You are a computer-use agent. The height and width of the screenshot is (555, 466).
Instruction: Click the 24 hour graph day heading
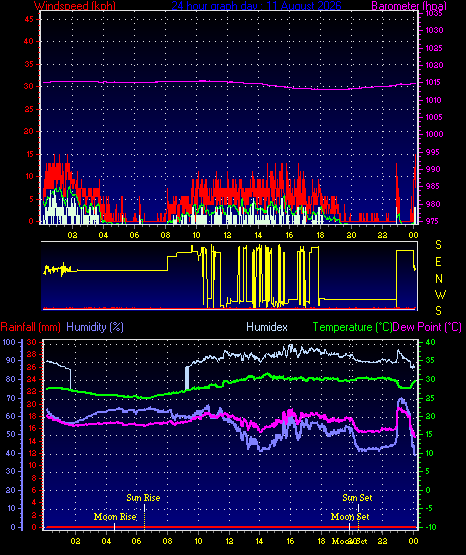point(256,5)
